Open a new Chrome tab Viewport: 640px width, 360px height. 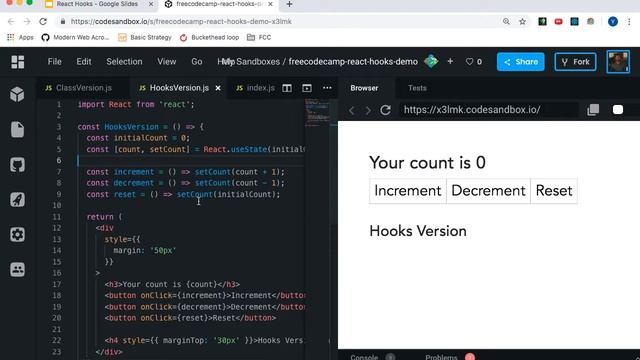click(289, 4)
